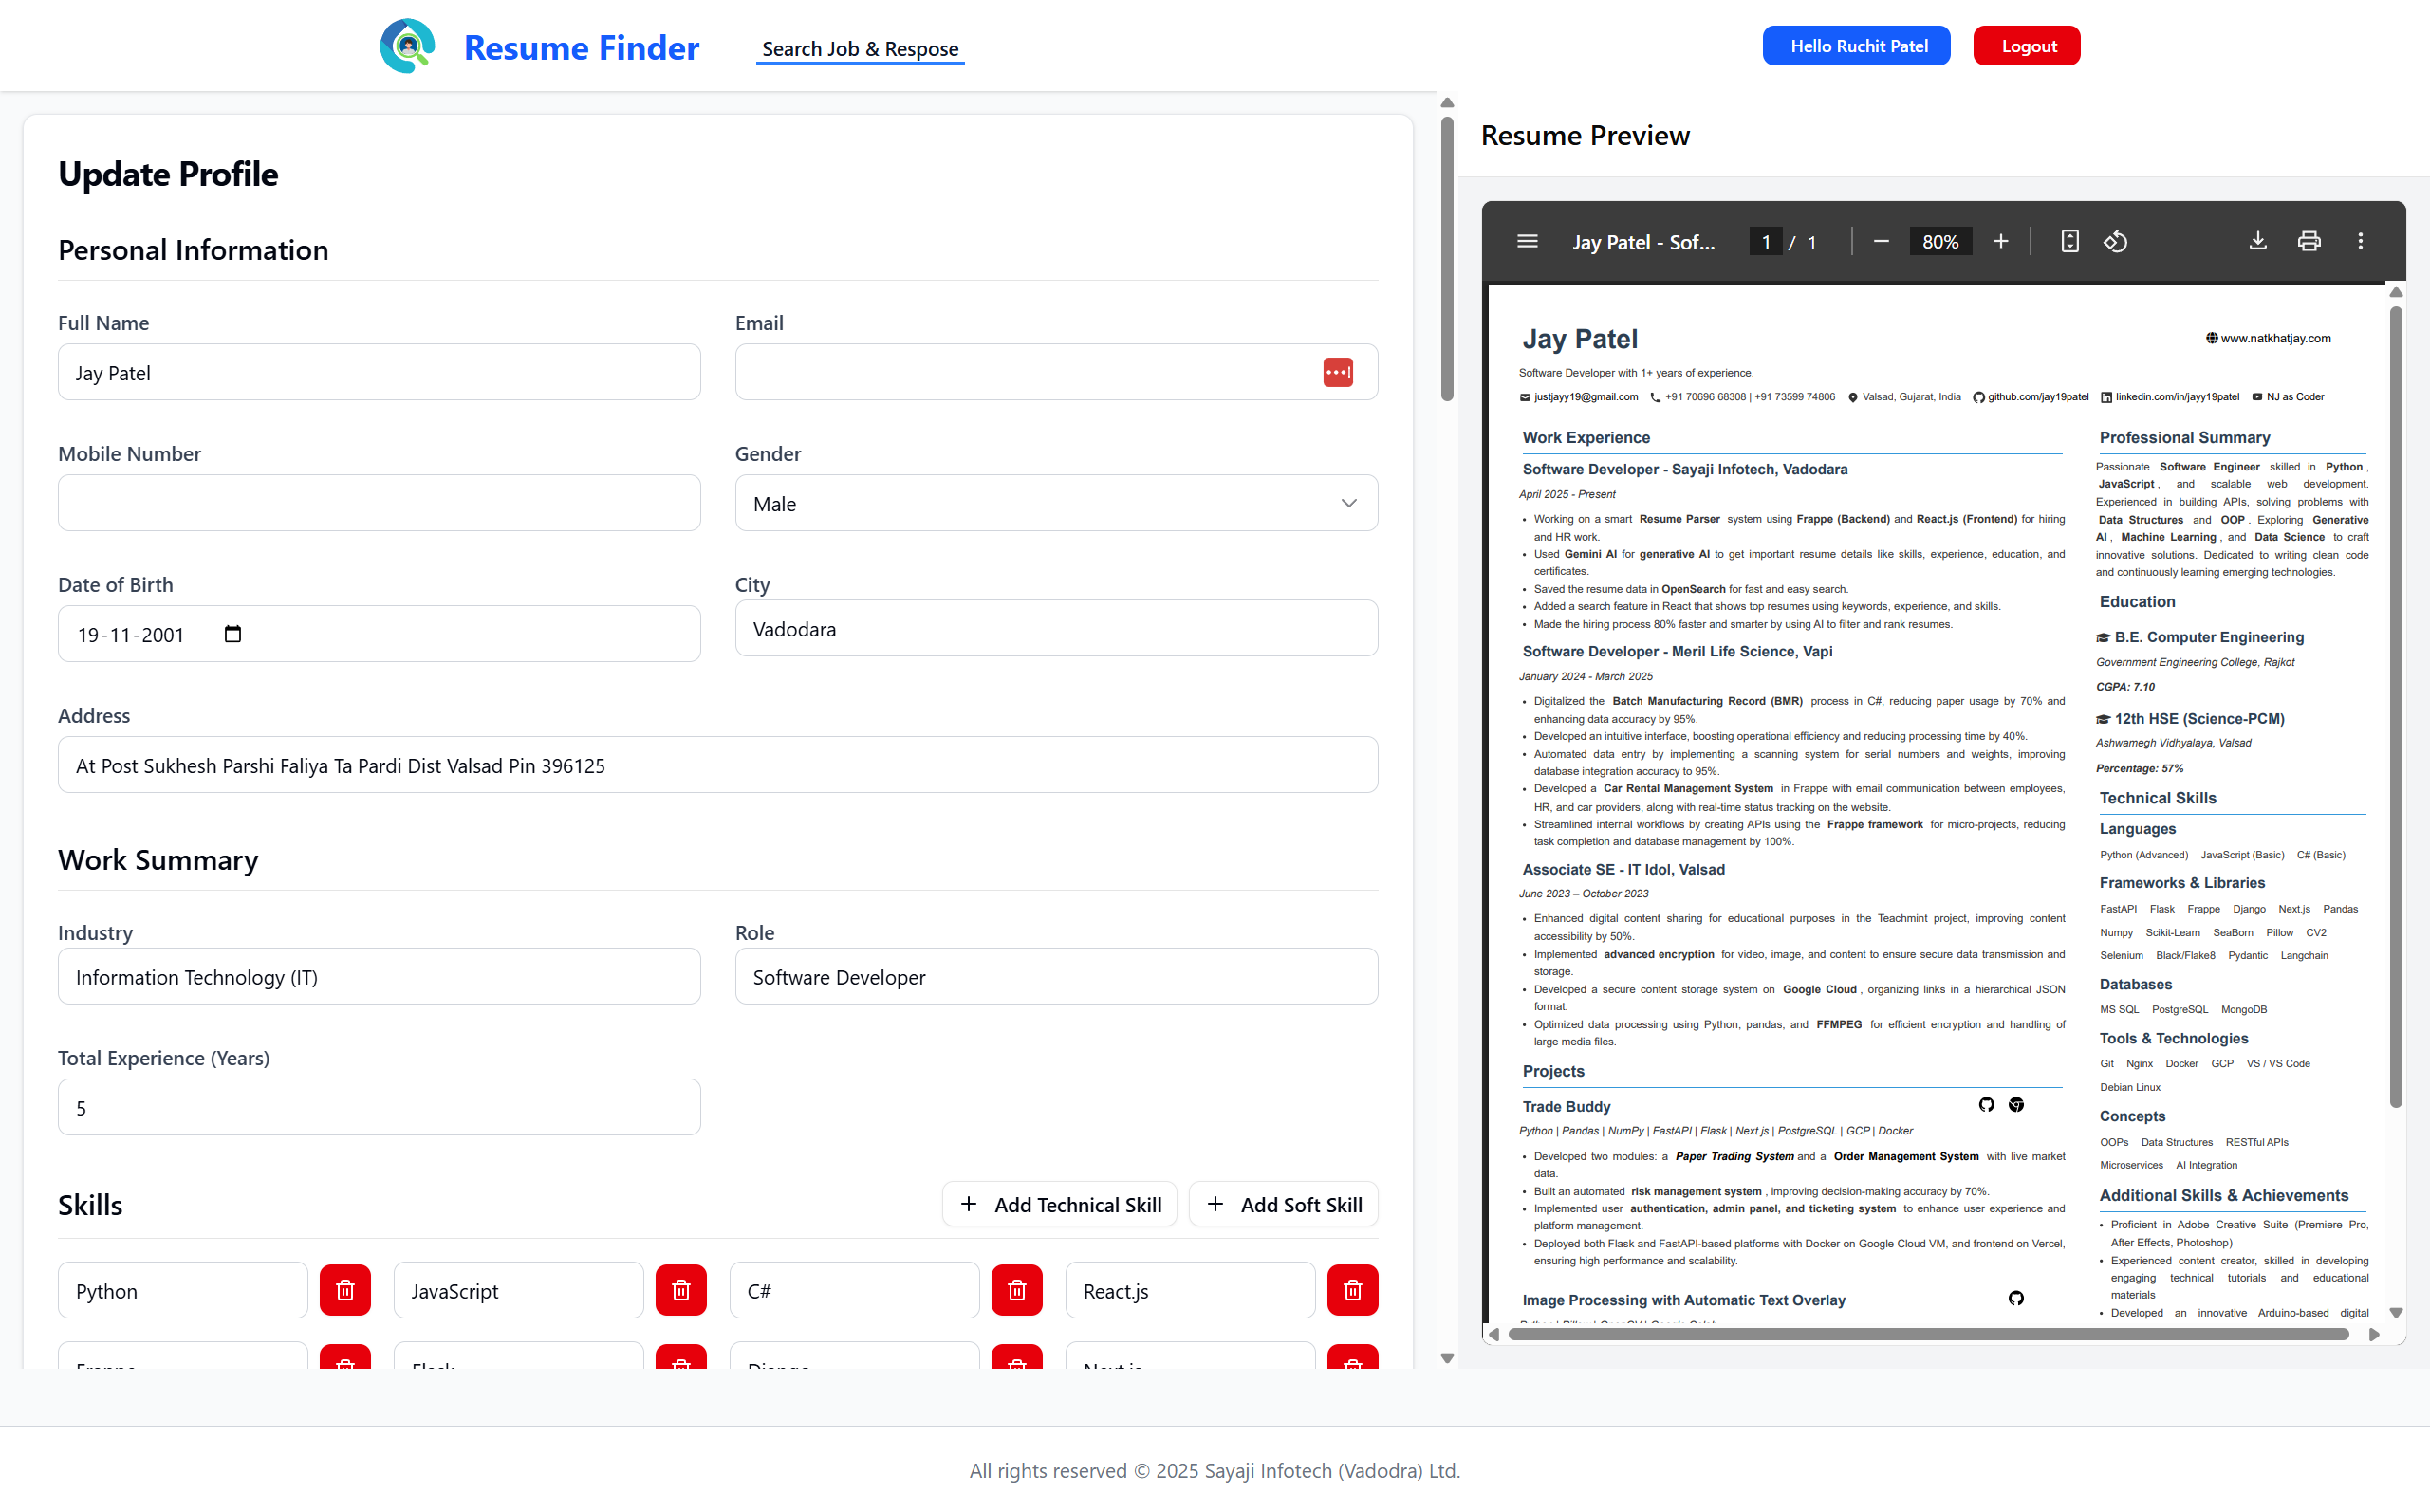Click Add Technical Skill
The image size is (2430, 1512).
[1058, 1204]
